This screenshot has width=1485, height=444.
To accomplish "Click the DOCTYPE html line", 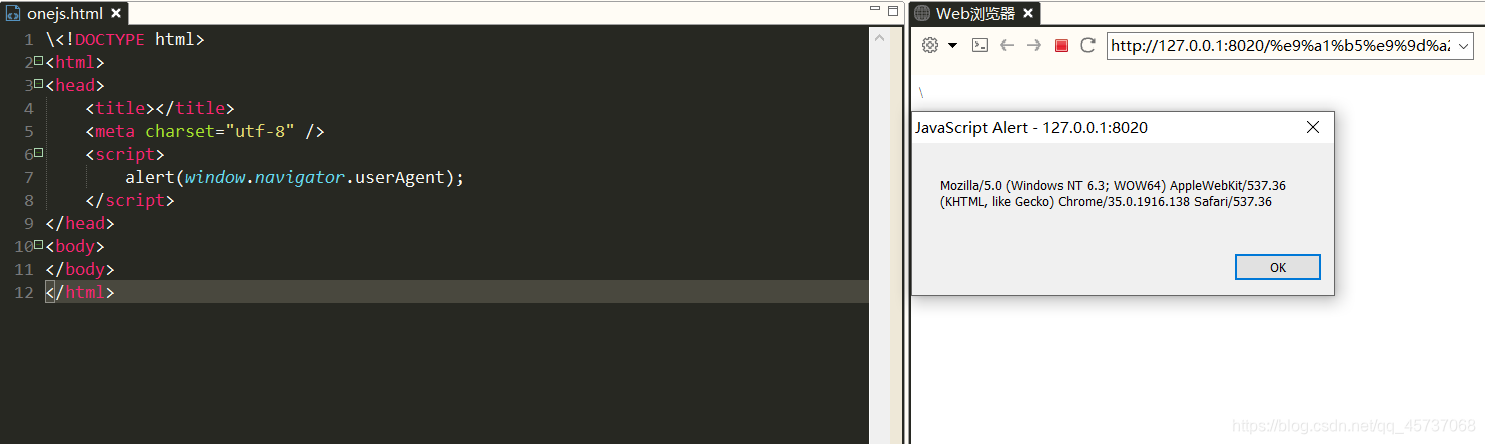I will tap(125, 40).
